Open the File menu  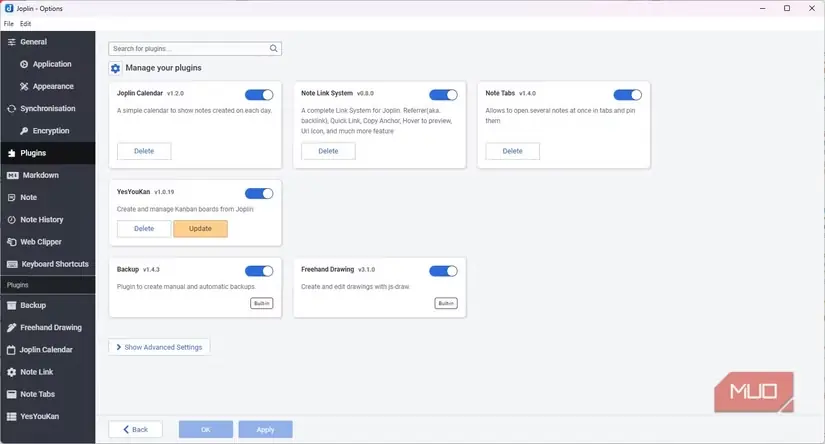[x=9, y=24]
